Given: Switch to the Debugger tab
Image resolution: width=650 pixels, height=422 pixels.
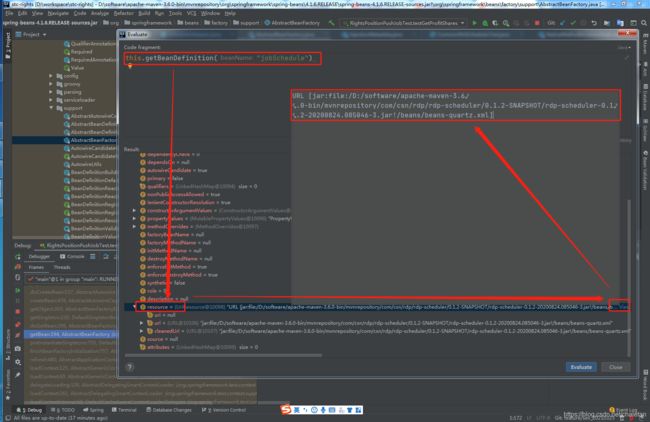Looking at the screenshot, I should (x=39, y=257).
